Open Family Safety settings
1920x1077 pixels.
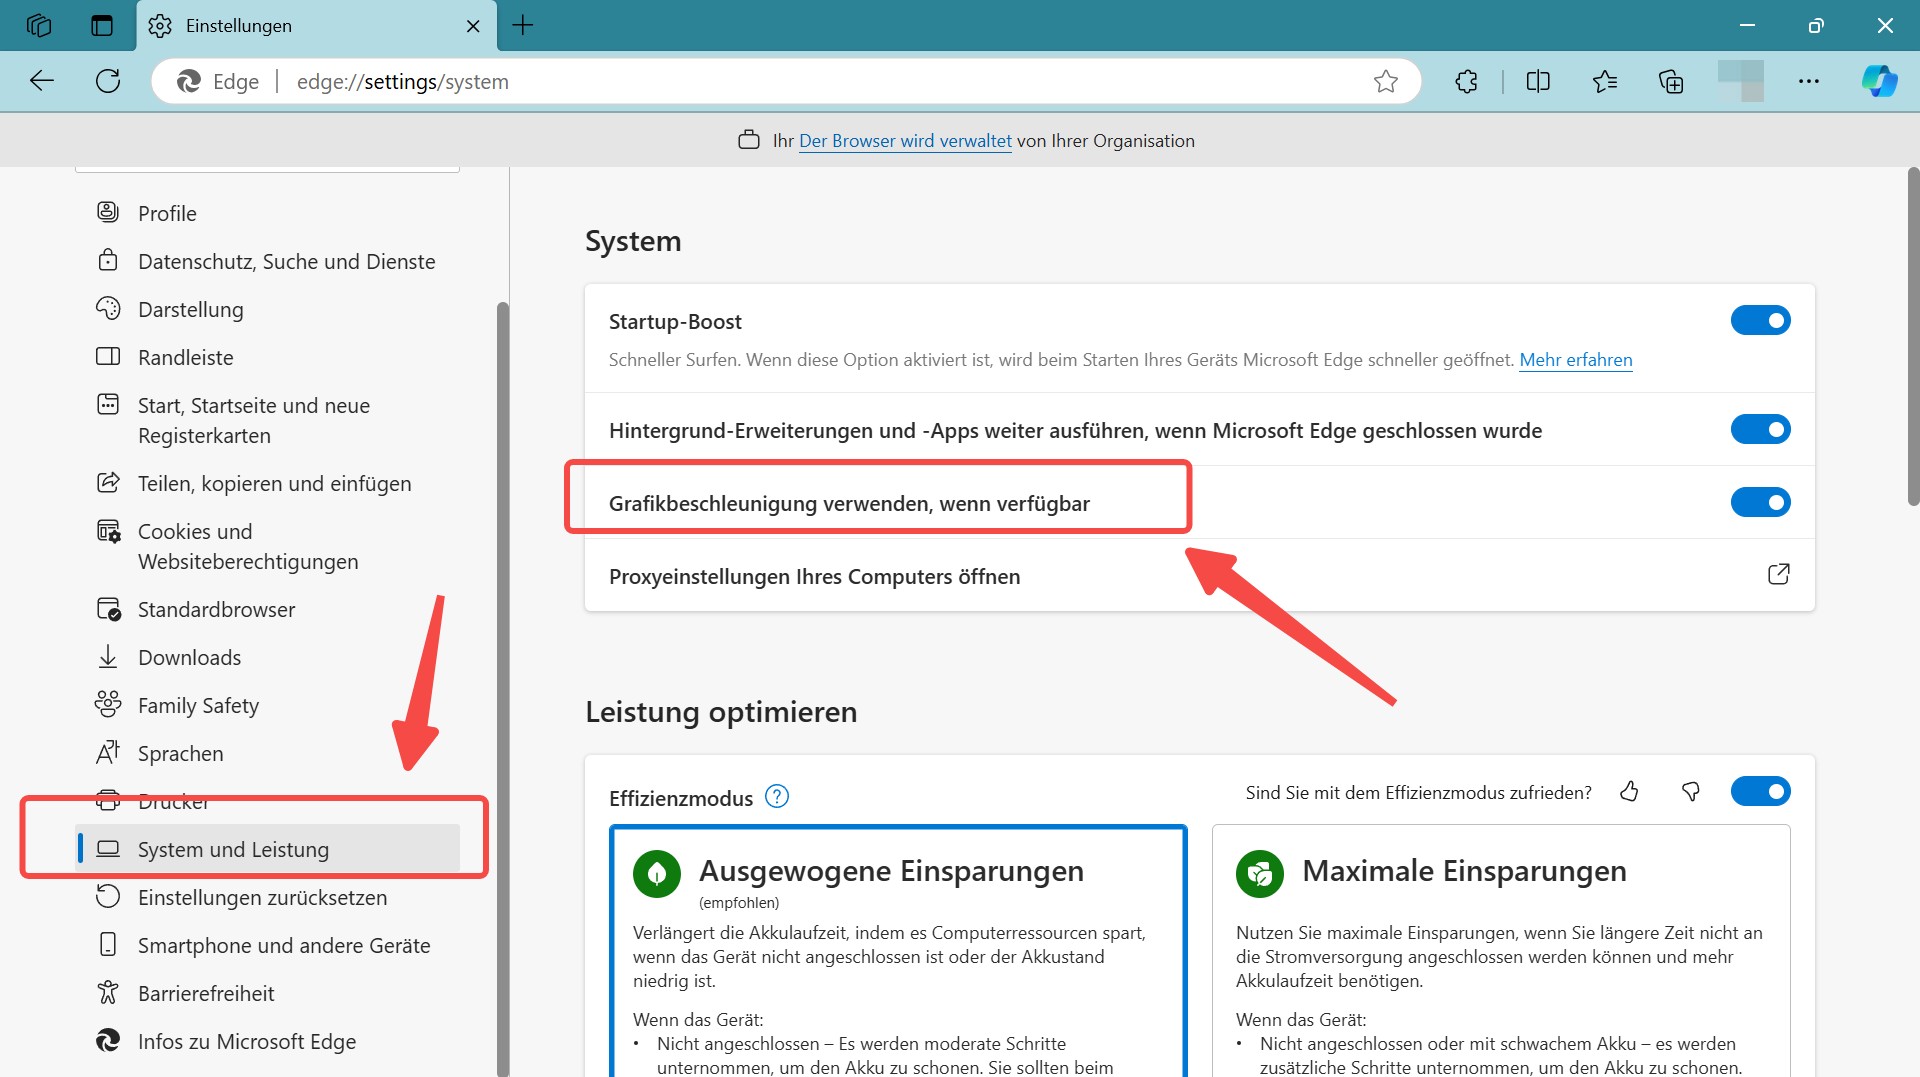click(268, 705)
